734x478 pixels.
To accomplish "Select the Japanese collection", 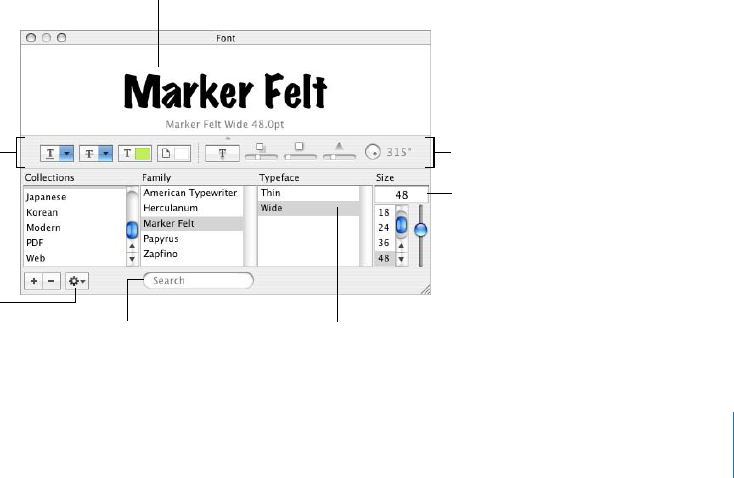I will coord(75,197).
